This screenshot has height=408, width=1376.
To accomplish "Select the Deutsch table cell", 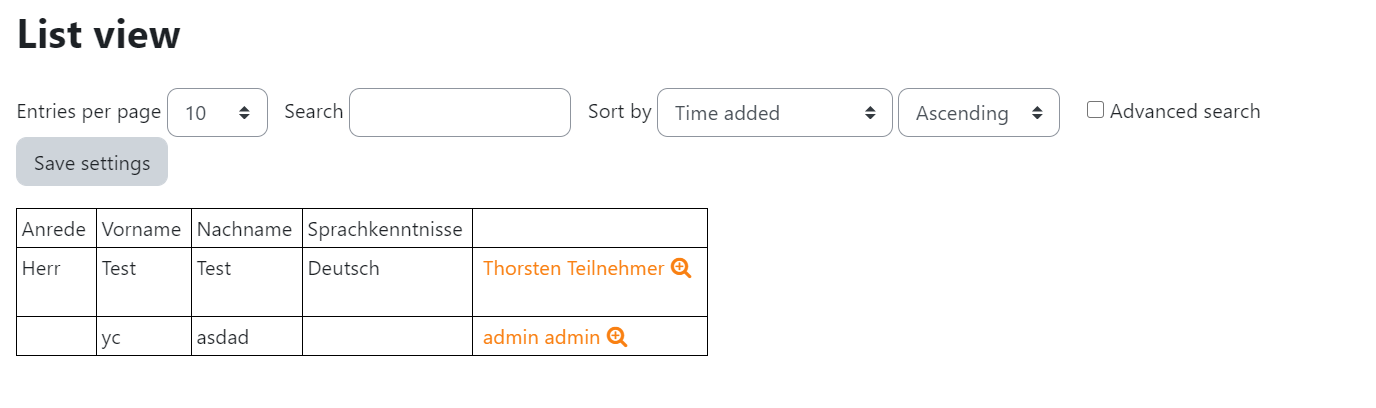I will pos(388,282).
